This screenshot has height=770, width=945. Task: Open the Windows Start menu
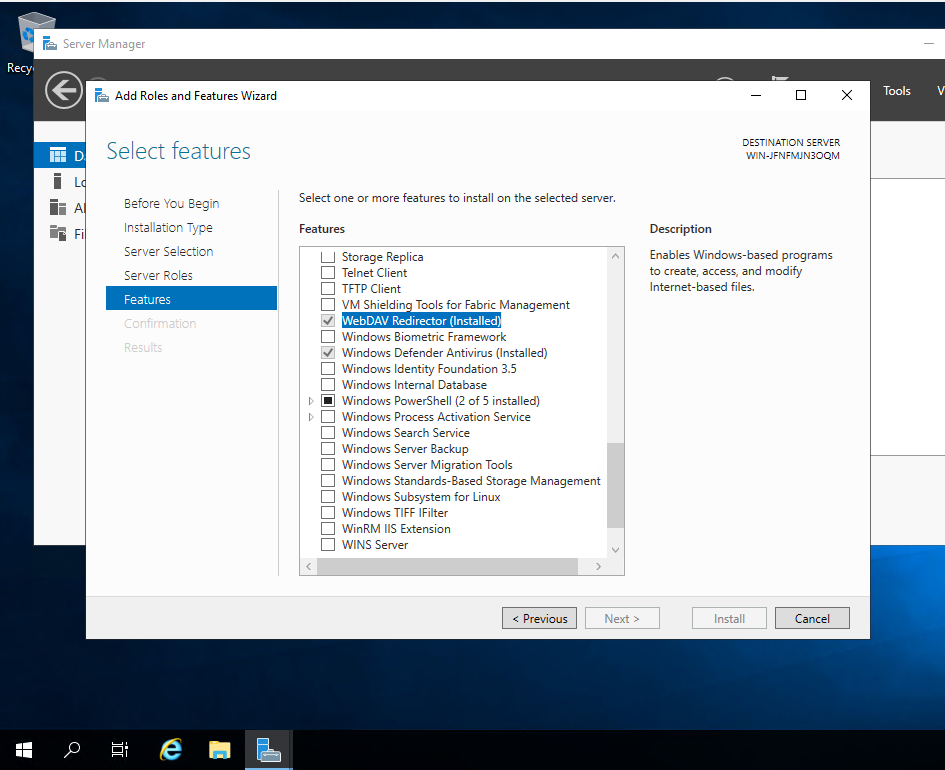(24, 750)
